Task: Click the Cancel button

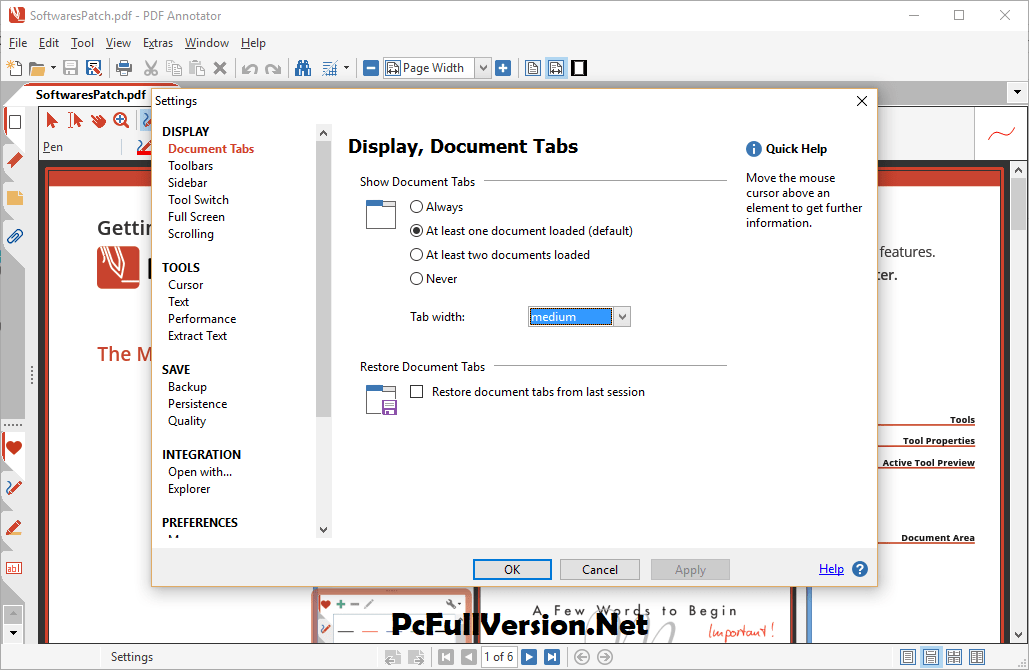Action: 600,570
